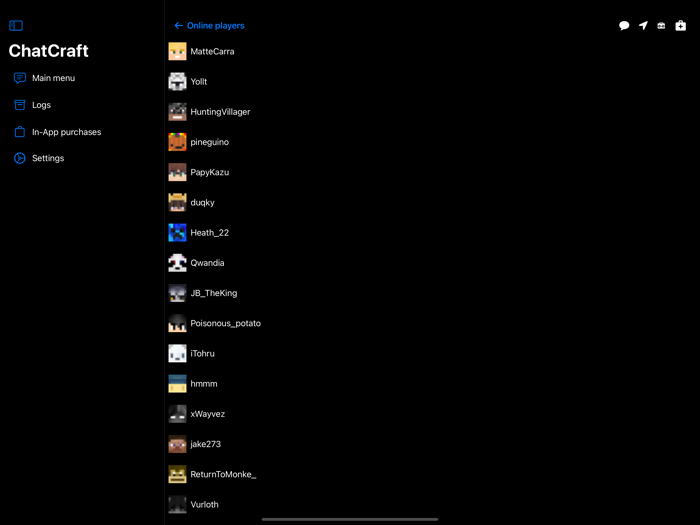Image resolution: width=700 pixels, height=525 pixels.
Task: Click Yollt's avatar head
Action: (177, 82)
